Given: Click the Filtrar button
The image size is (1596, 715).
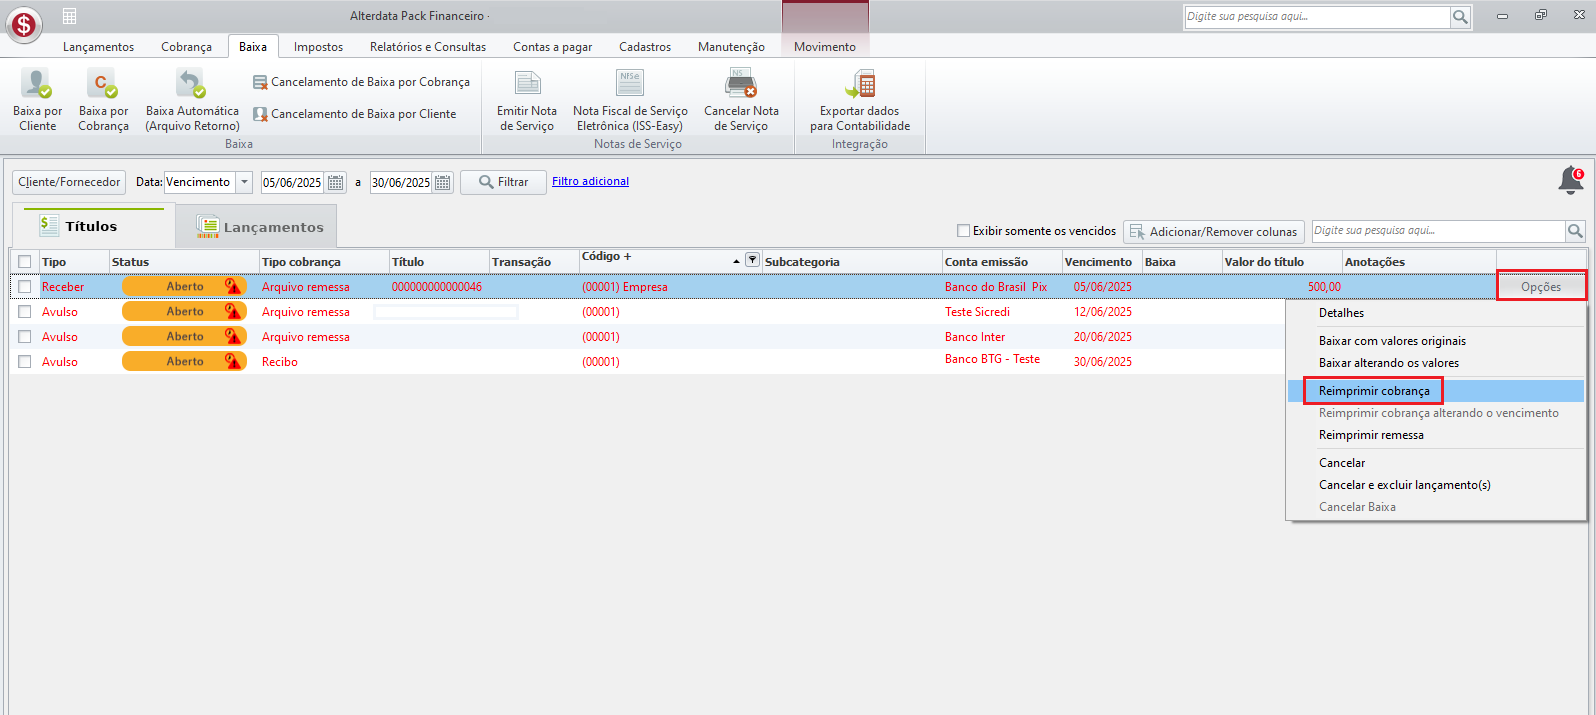Looking at the screenshot, I should [x=503, y=182].
